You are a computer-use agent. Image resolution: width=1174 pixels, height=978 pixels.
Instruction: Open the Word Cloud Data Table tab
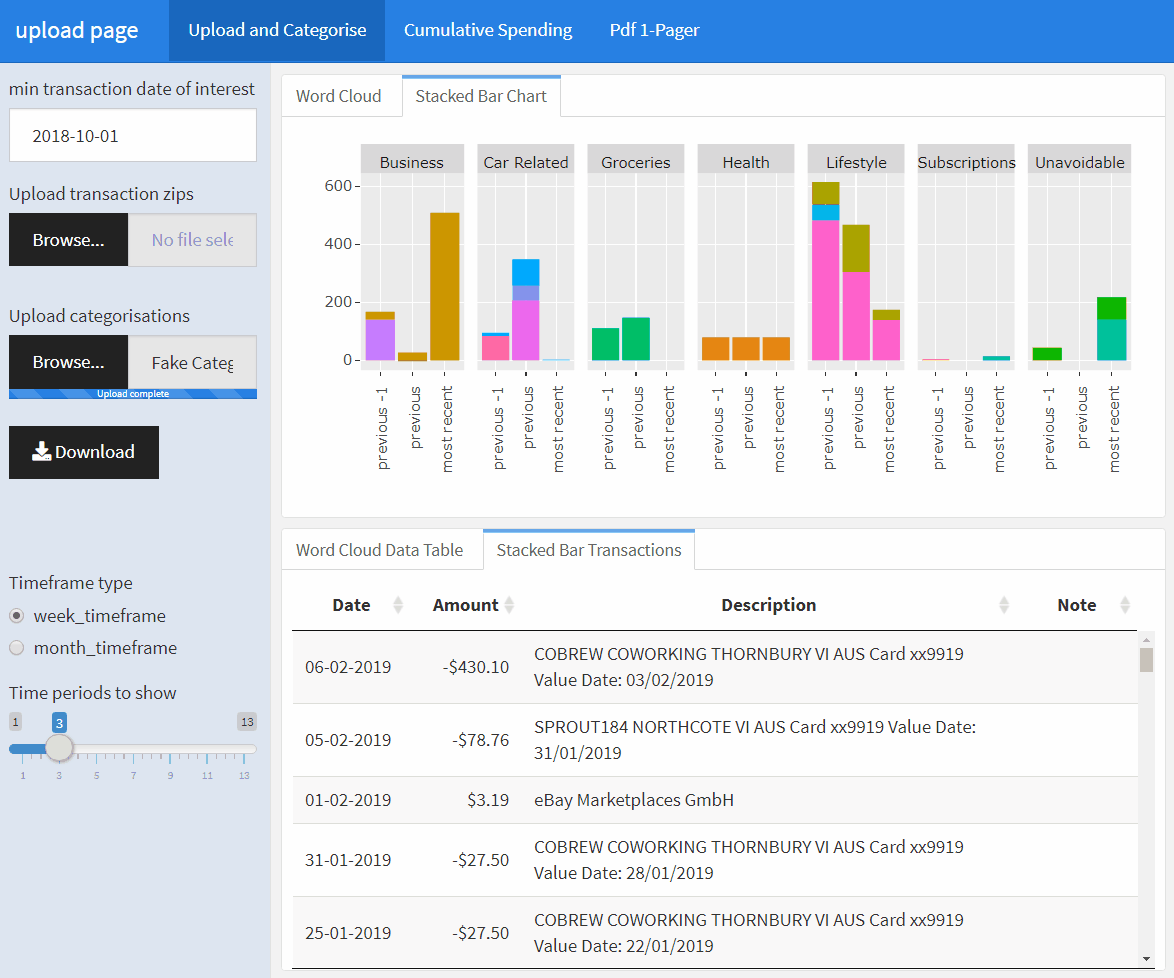(x=381, y=549)
